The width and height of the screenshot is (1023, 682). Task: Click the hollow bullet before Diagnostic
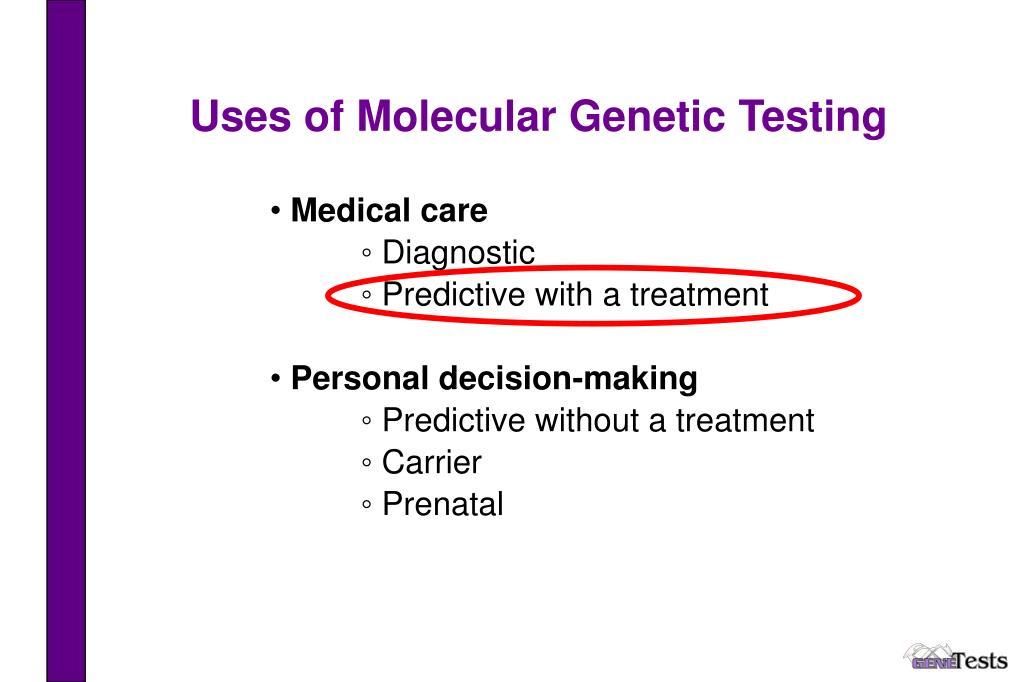(x=367, y=253)
